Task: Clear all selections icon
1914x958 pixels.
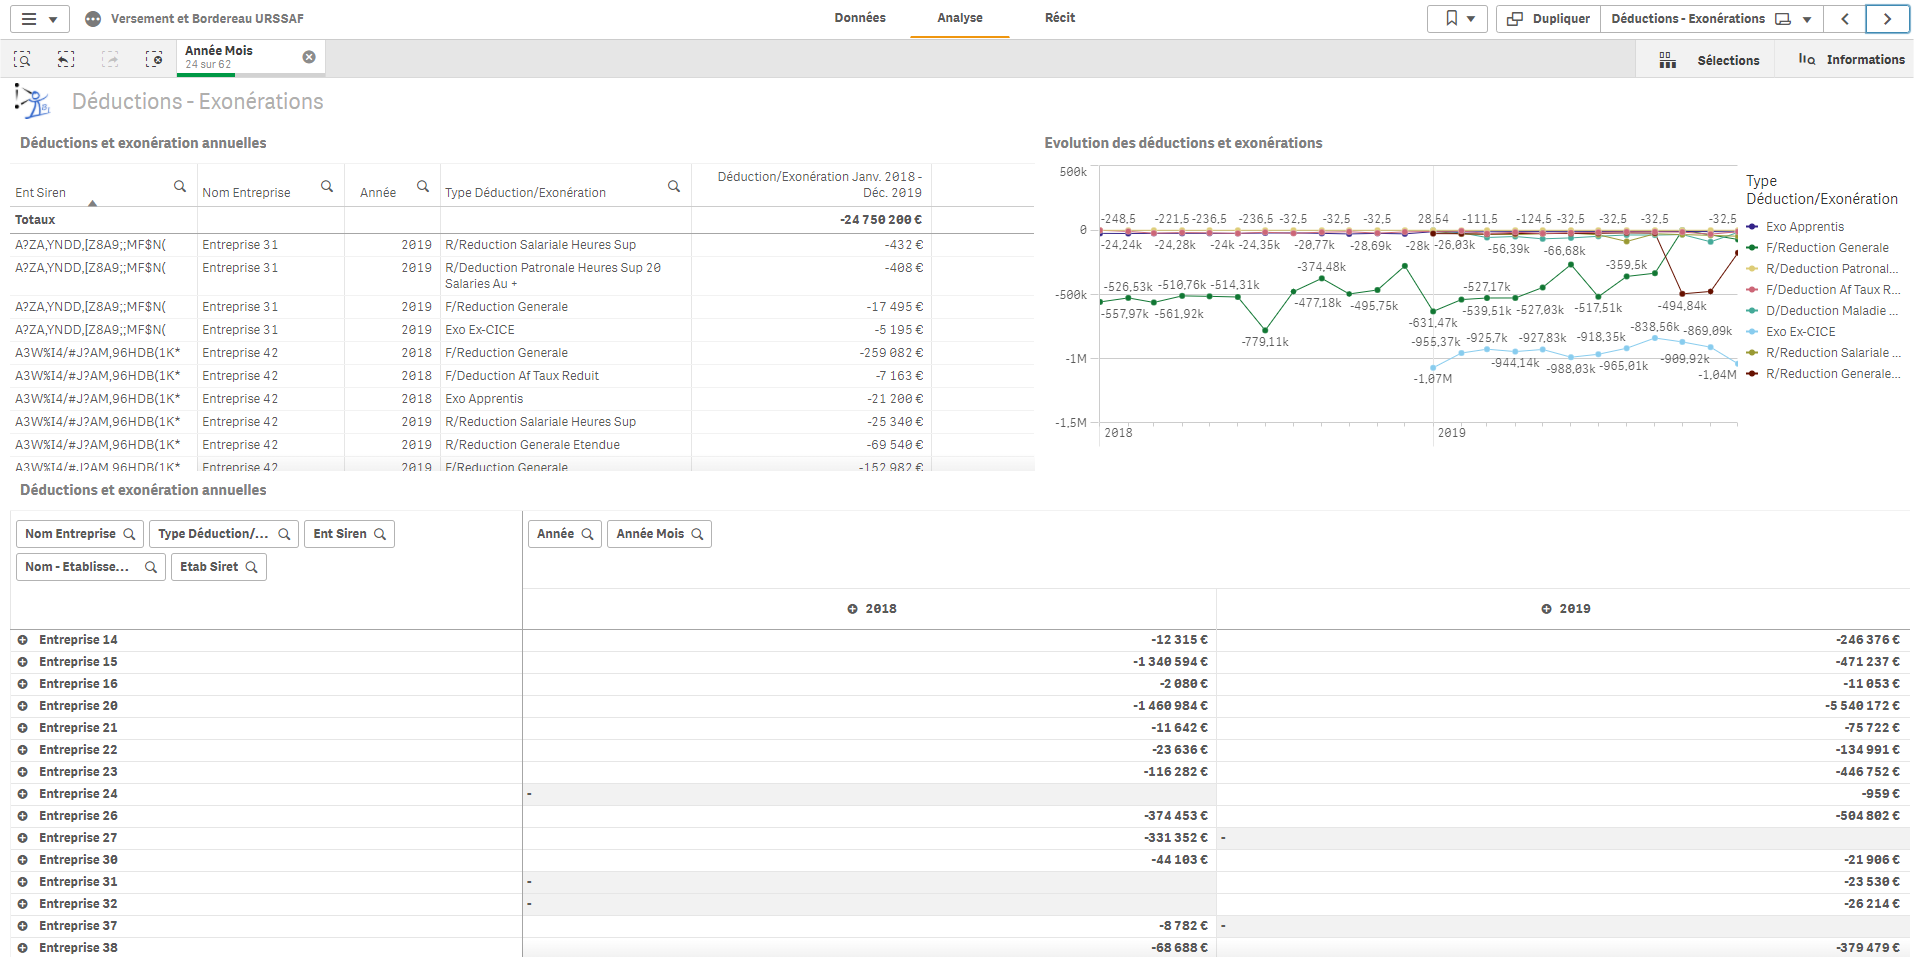Action: [x=154, y=59]
